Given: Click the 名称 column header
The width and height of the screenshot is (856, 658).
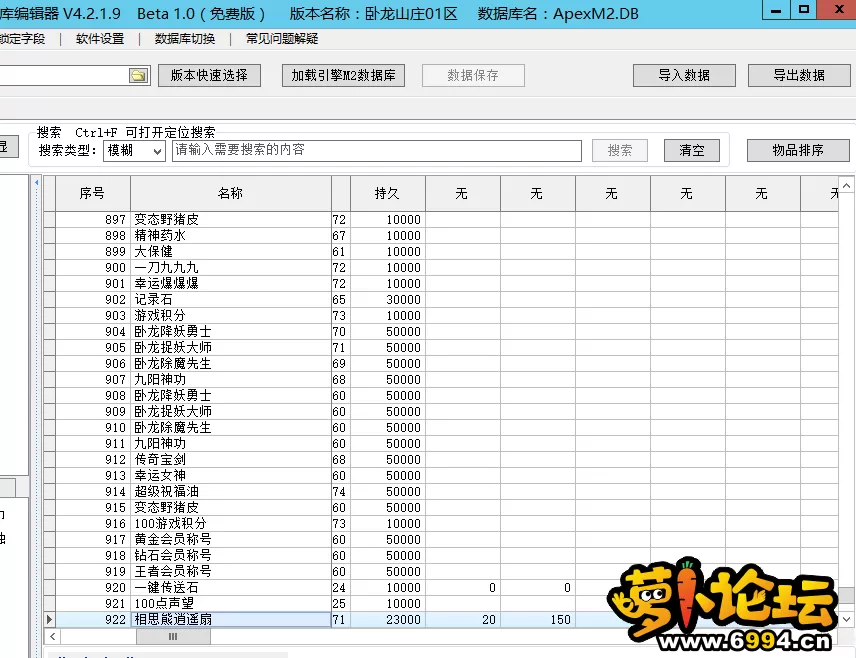Looking at the screenshot, I should pos(230,193).
